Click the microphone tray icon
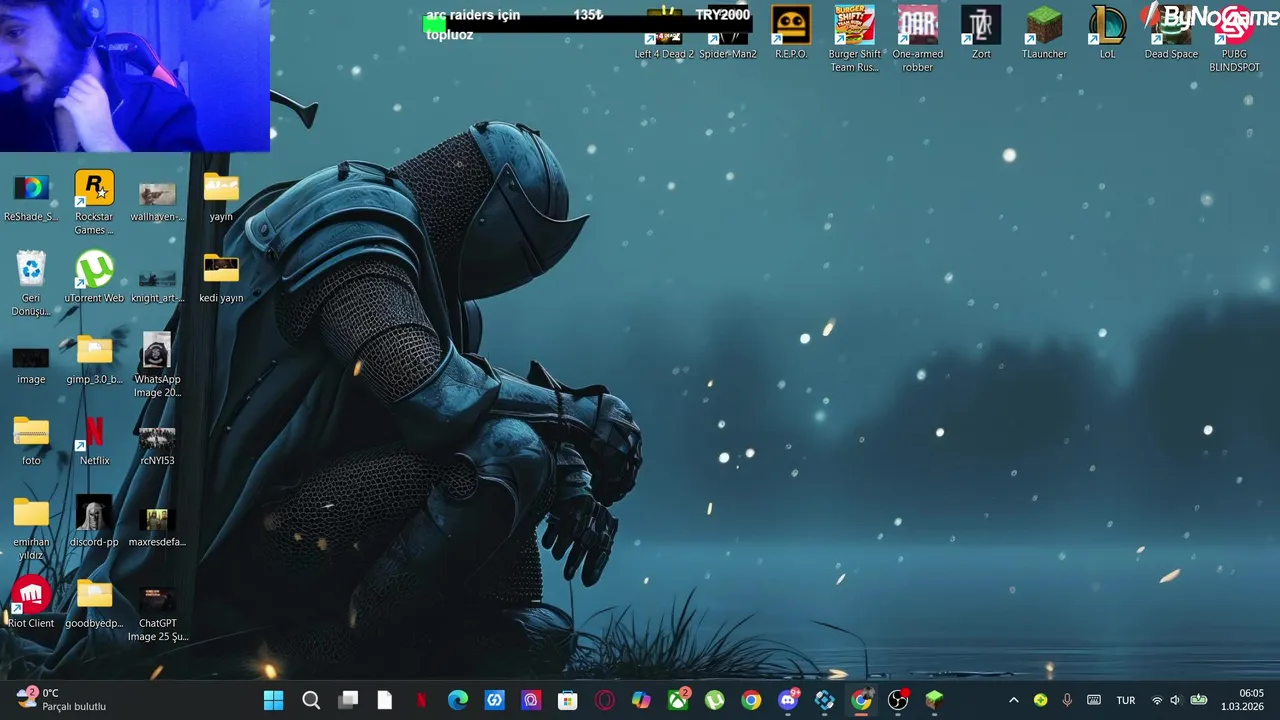 [1067, 700]
